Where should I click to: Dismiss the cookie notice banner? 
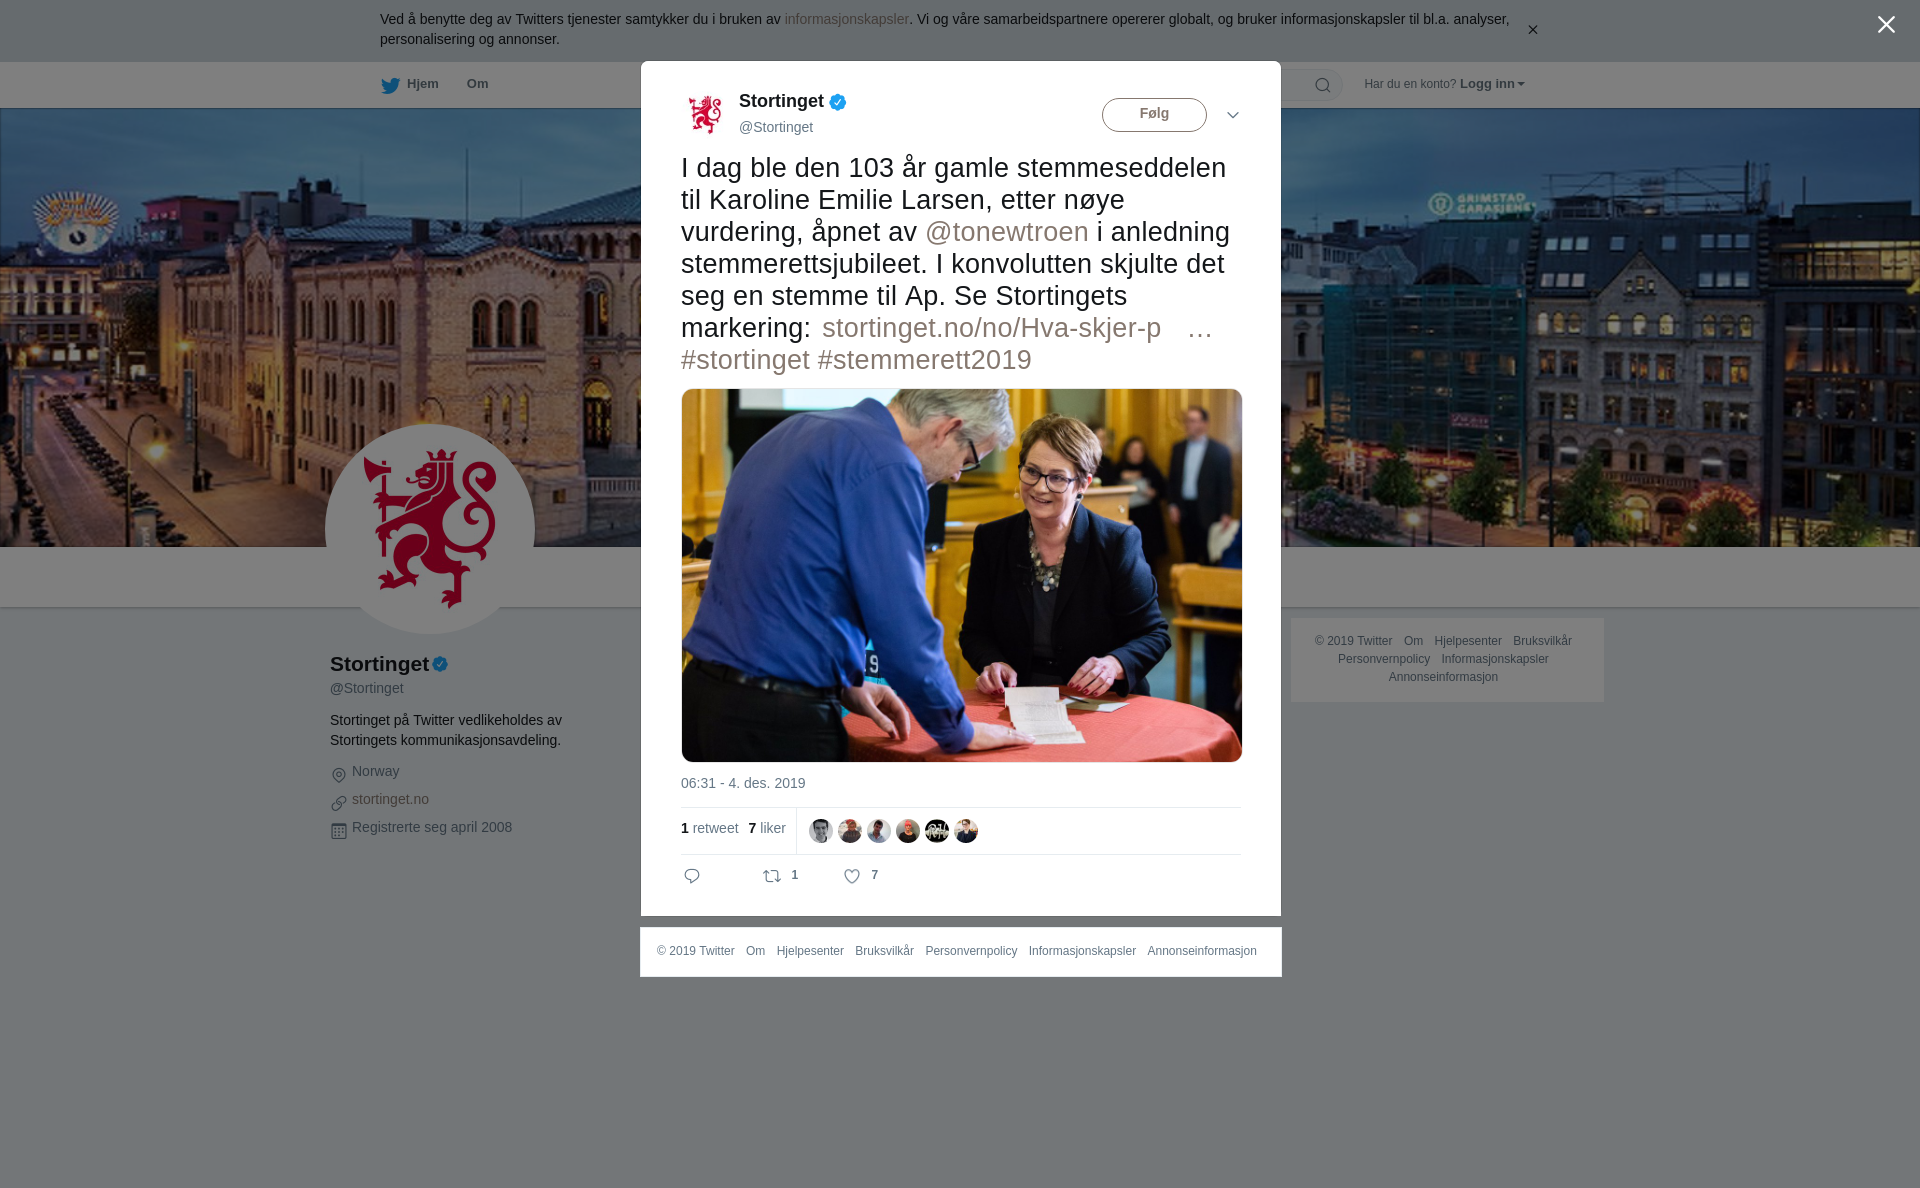1532,30
